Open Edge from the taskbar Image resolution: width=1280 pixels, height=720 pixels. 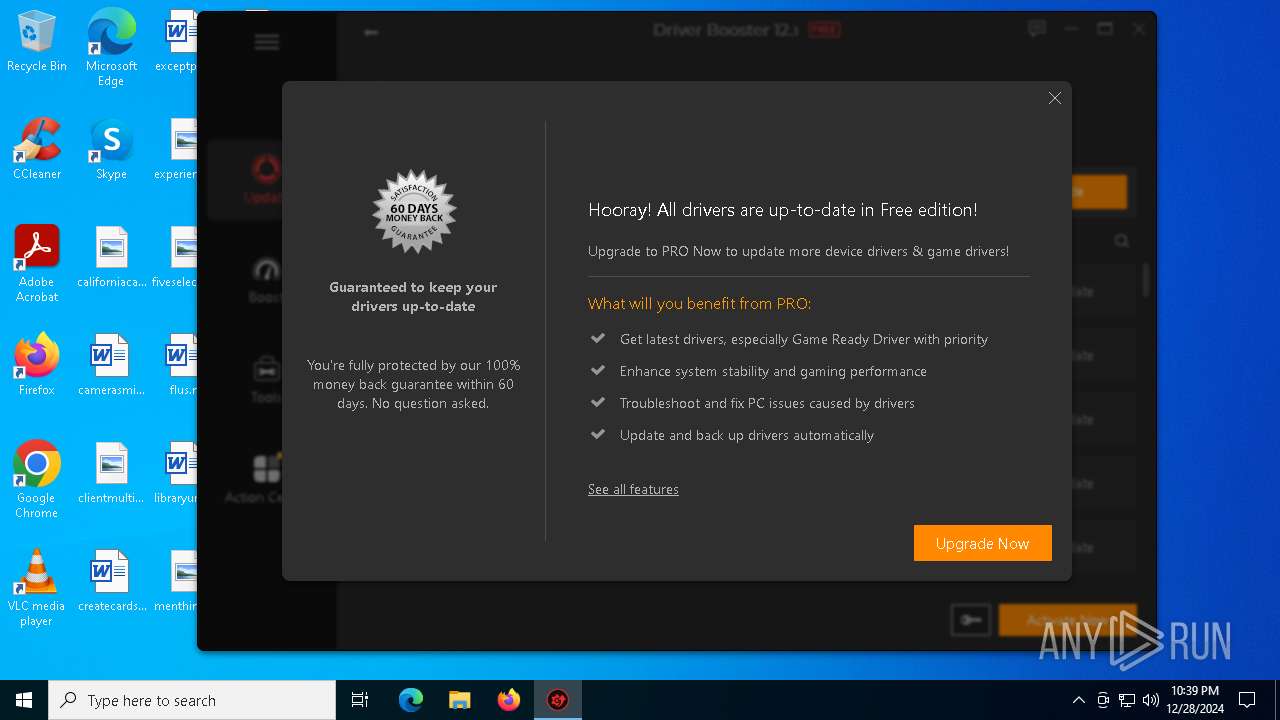411,700
